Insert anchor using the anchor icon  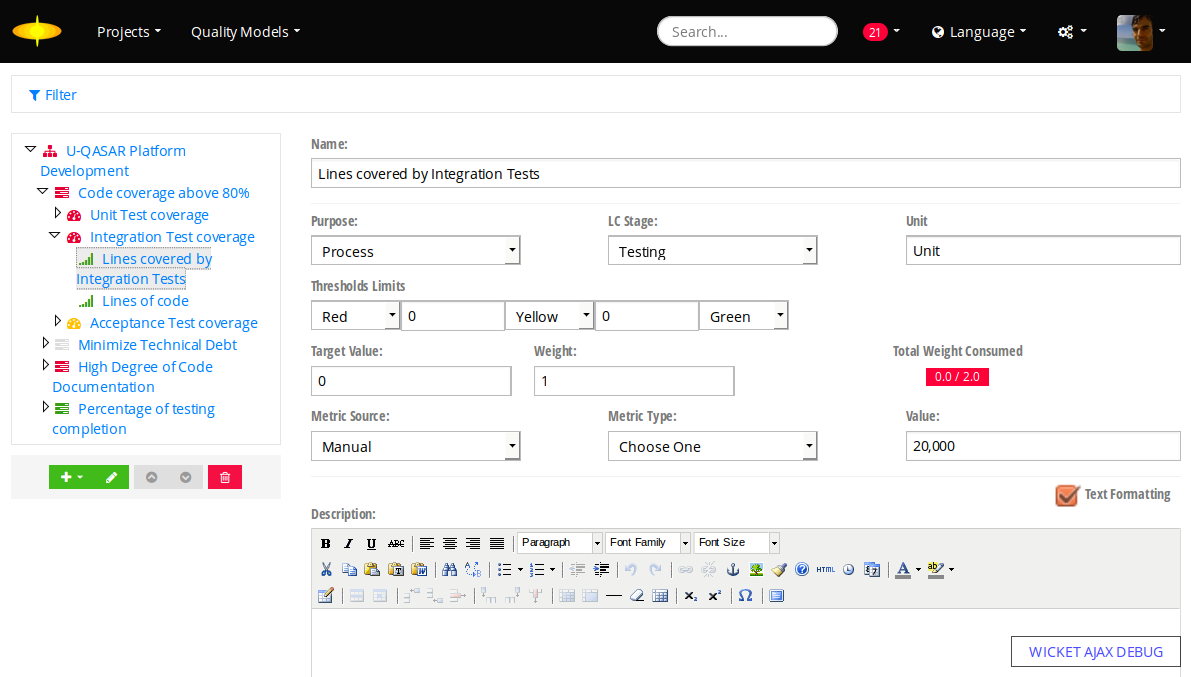732,570
